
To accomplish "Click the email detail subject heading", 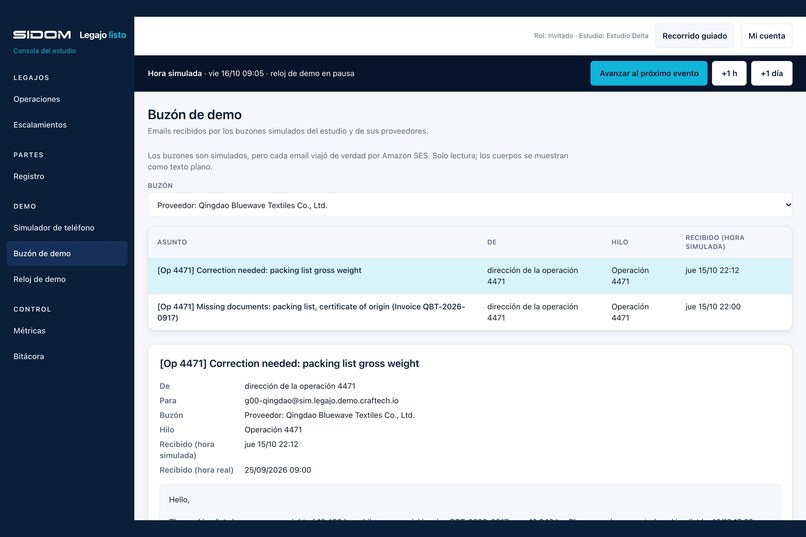I will (x=289, y=363).
